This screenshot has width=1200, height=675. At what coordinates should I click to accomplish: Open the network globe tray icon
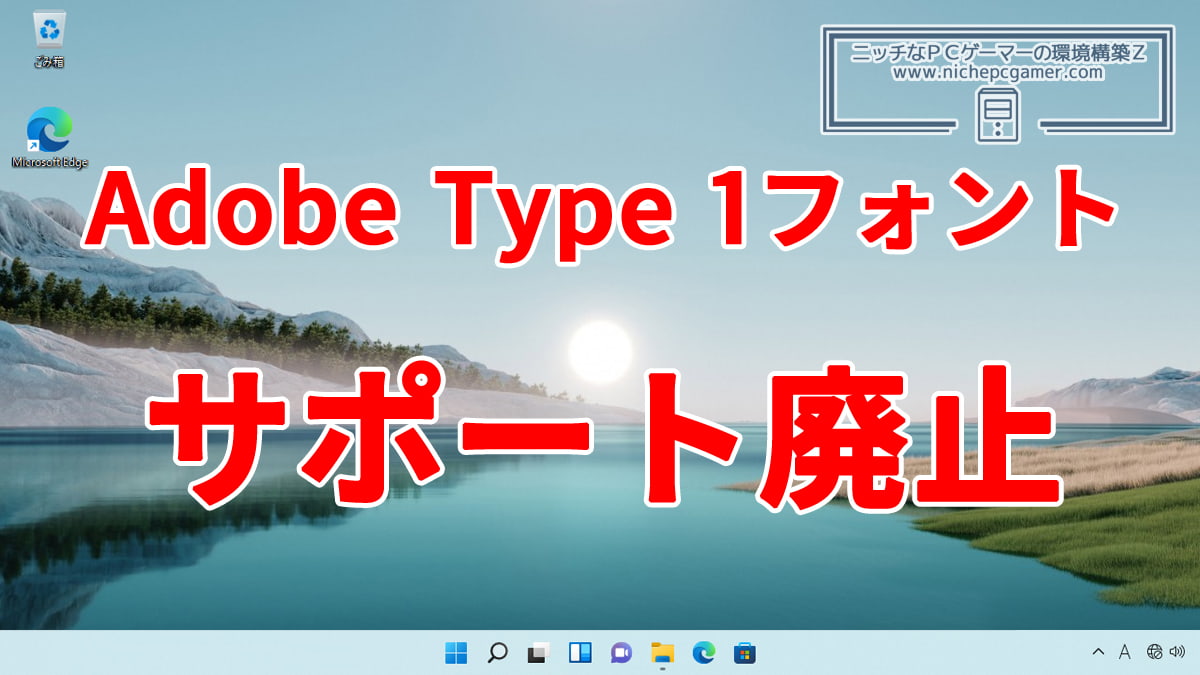[x=1155, y=653]
